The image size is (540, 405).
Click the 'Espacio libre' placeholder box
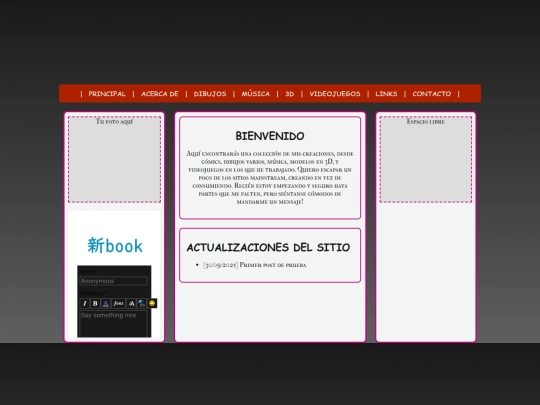426,159
